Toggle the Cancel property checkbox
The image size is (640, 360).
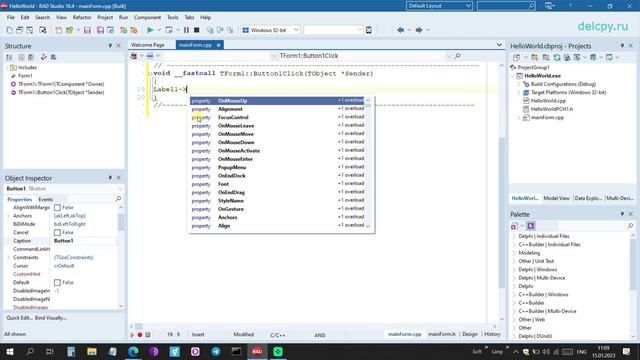tap(57, 232)
